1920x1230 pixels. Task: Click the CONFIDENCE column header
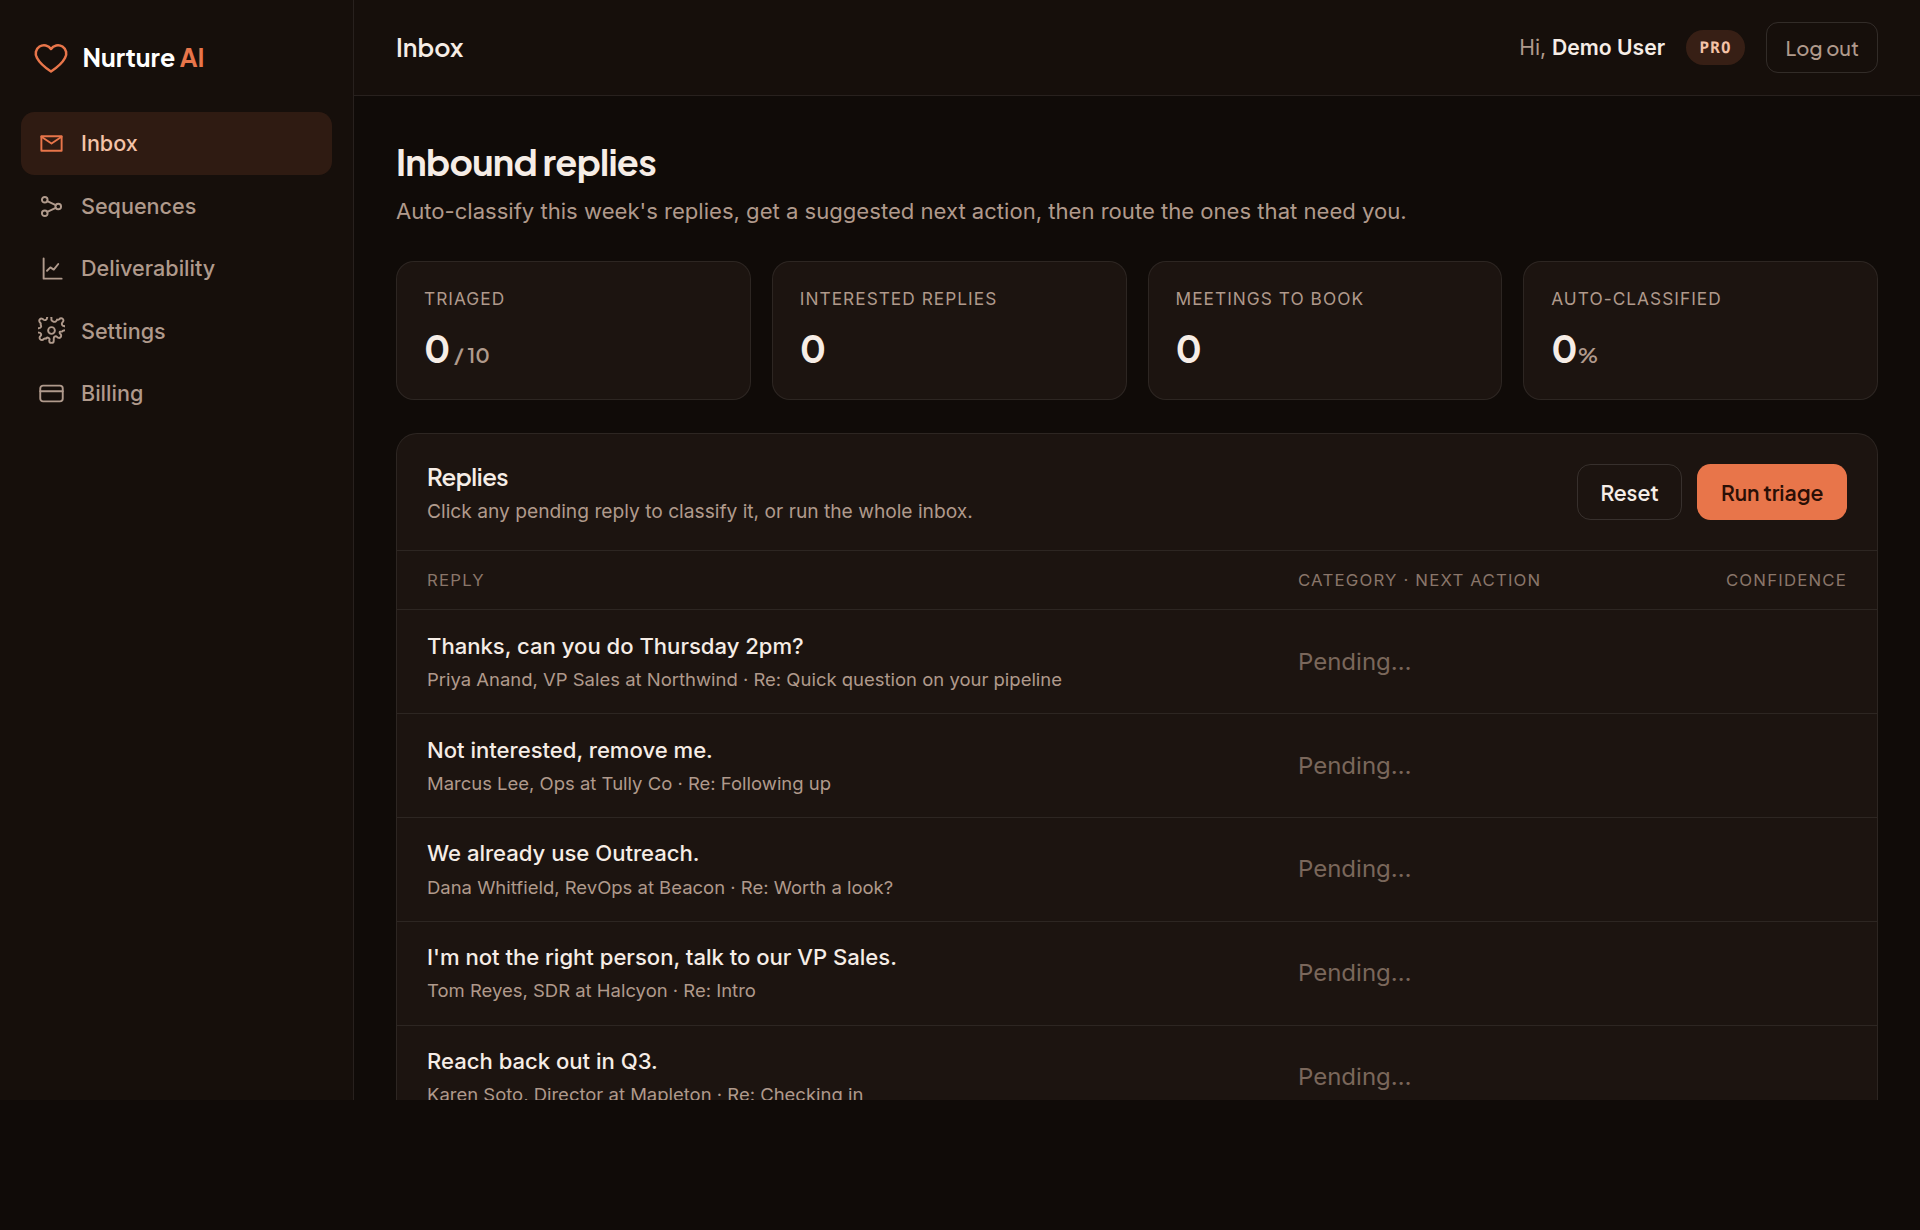click(1786, 580)
